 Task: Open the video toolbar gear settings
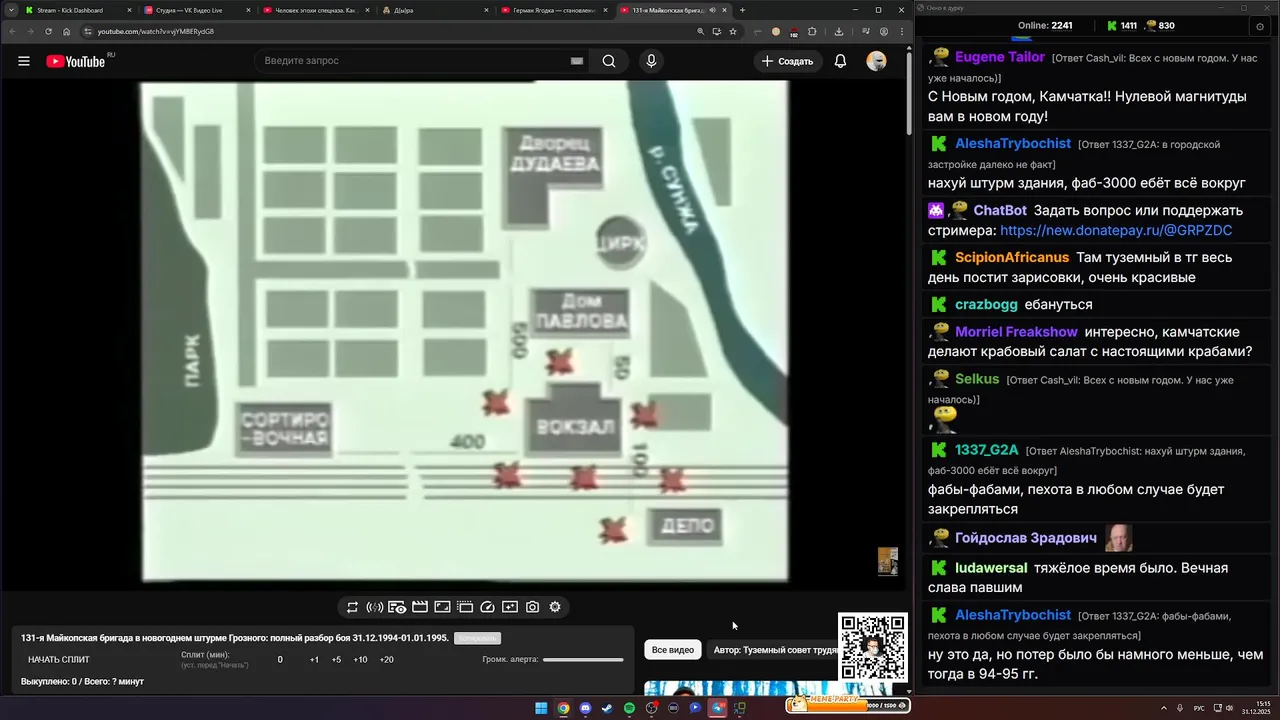coord(555,607)
